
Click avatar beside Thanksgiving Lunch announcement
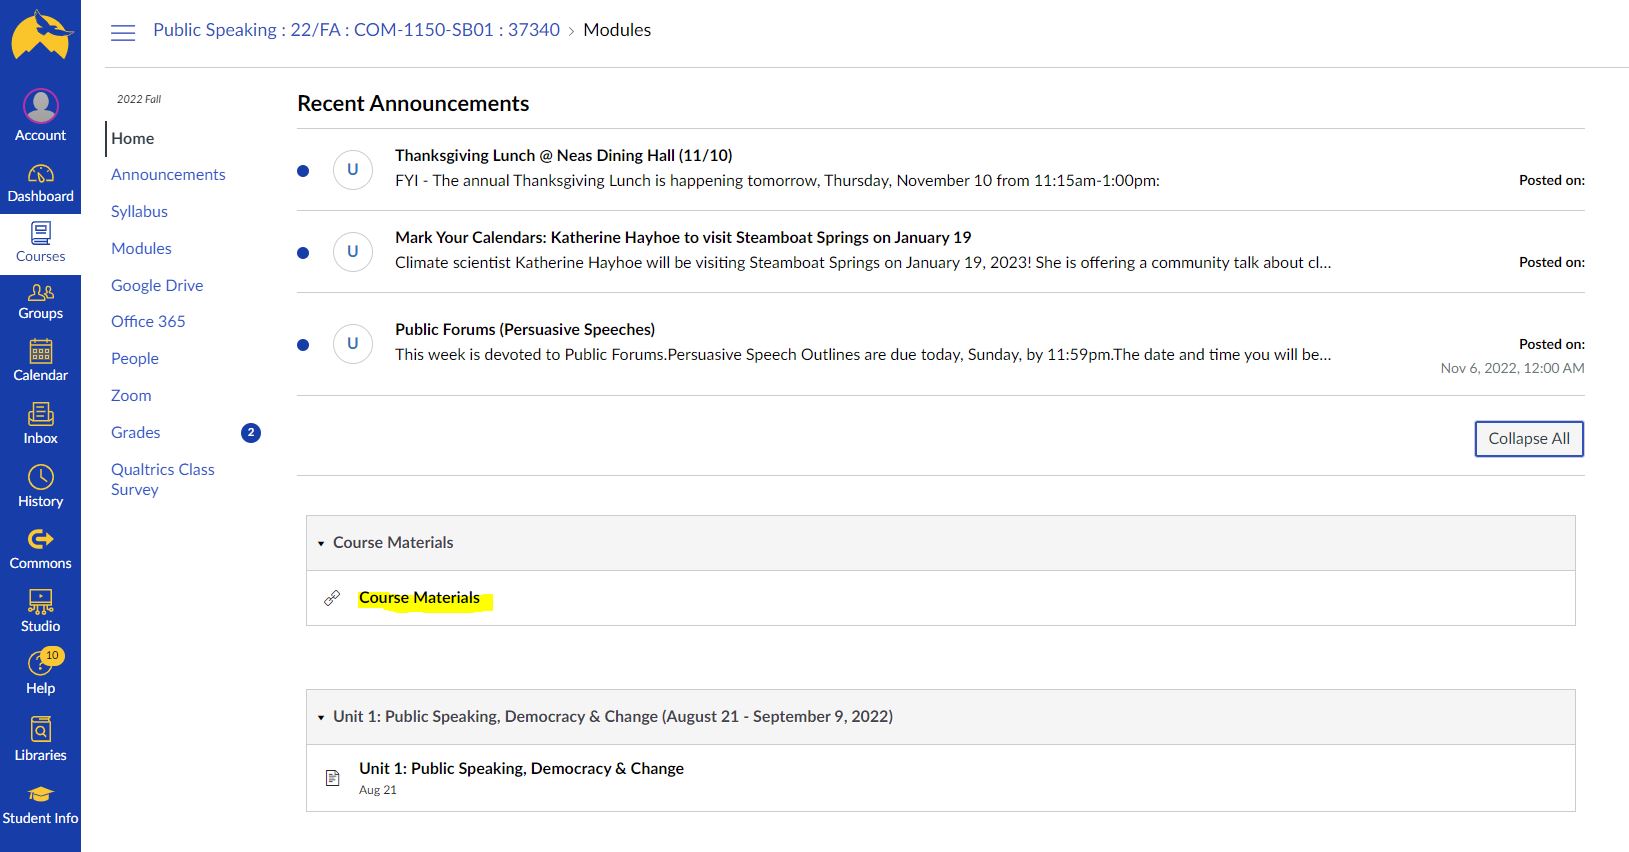[x=352, y=170]
